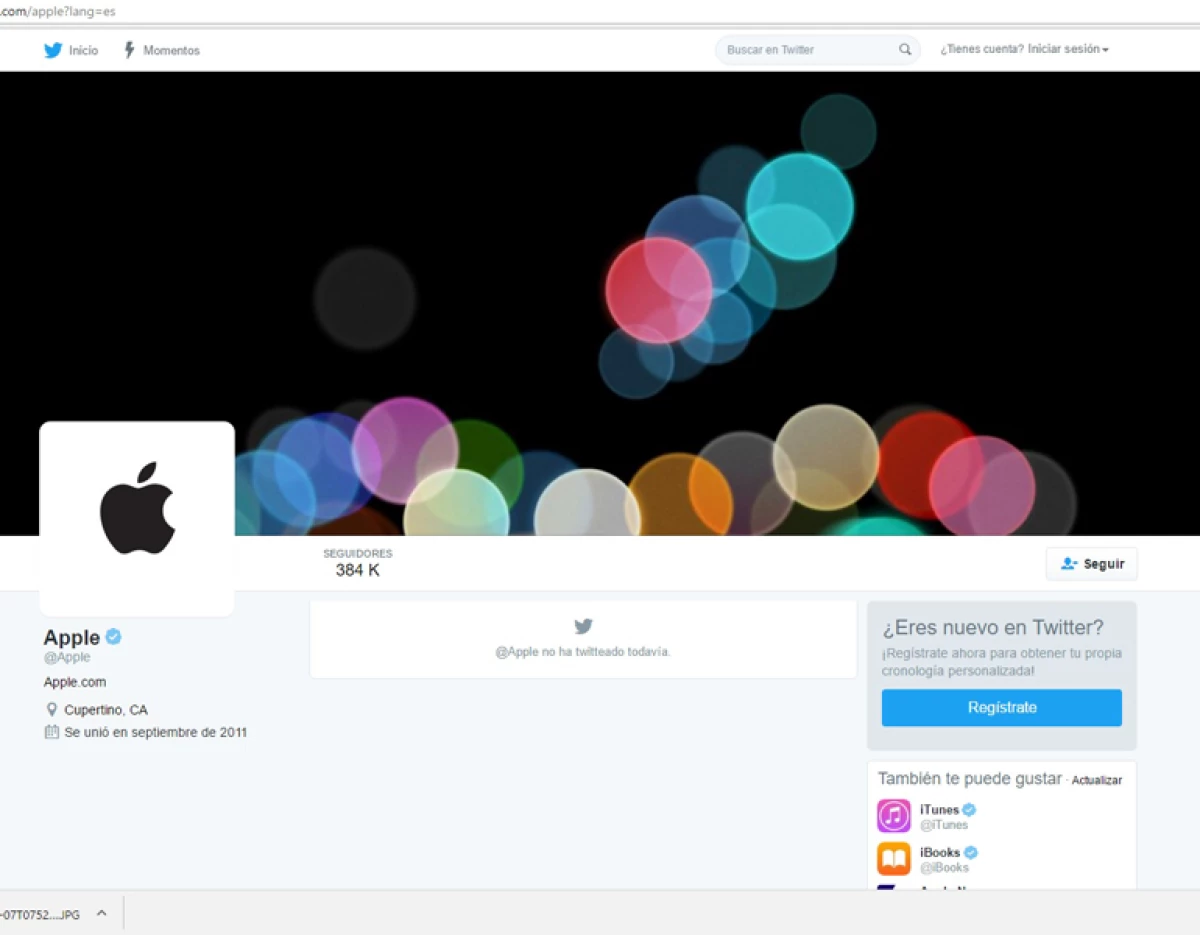Viewport: 1200px width, 935px height.
Task: Open the header banner image
Action: point(600,303)
